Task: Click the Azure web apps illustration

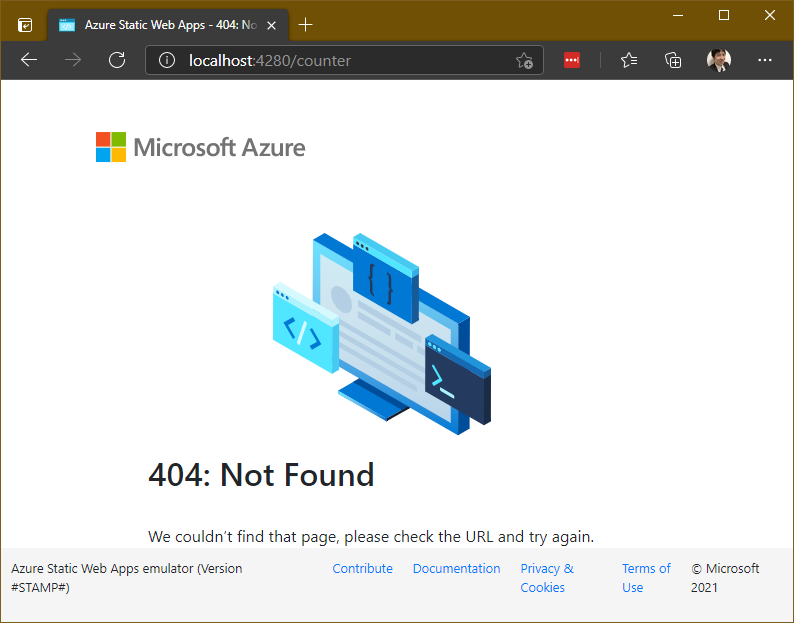Action: [382, 334]
